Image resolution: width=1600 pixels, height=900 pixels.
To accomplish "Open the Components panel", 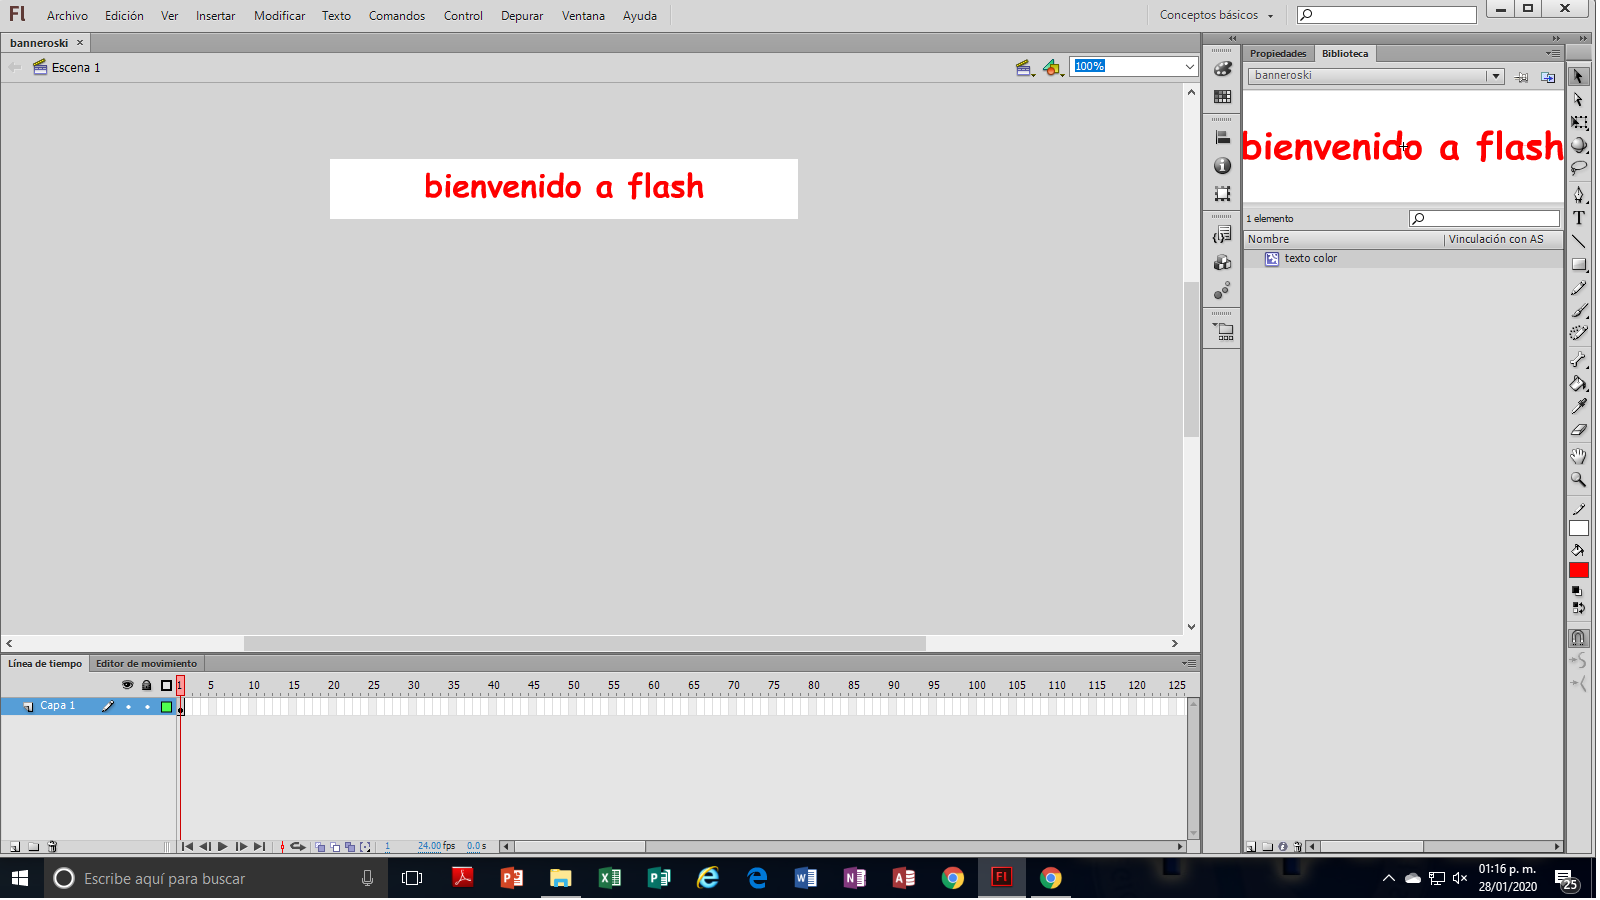I will [x=1223, y=263].
